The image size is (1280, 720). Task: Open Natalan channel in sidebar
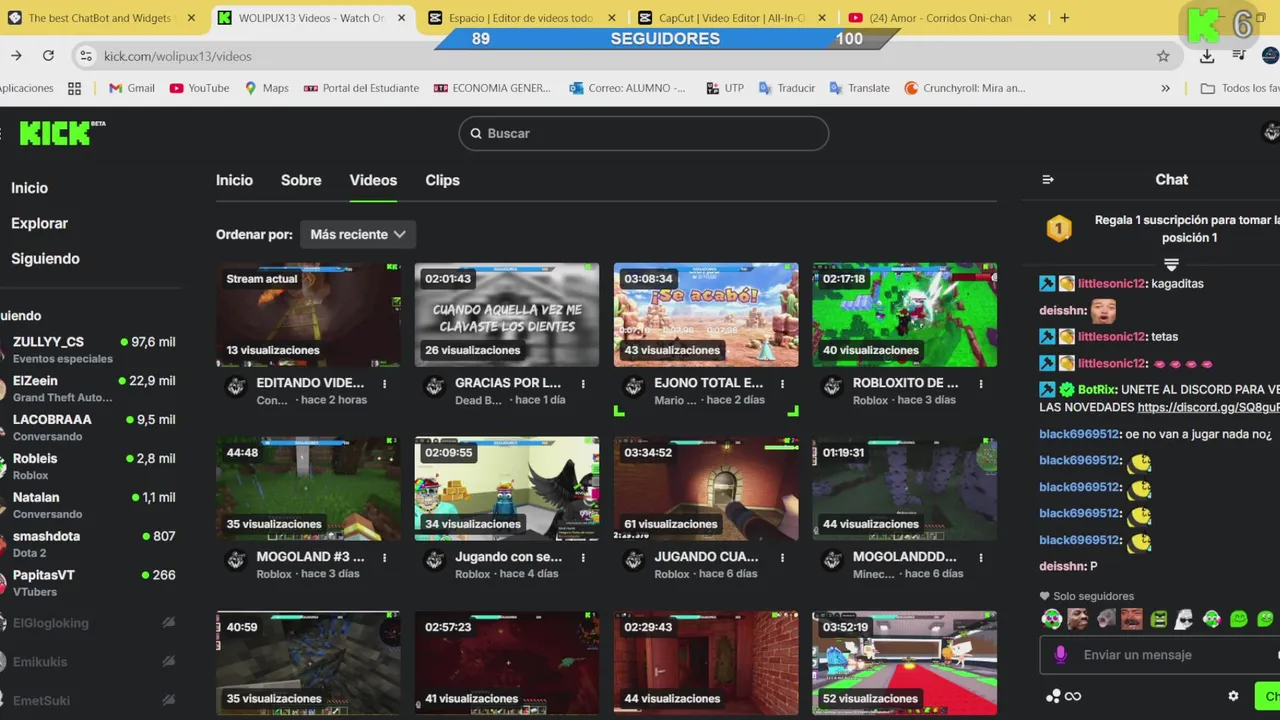point(90,505)
